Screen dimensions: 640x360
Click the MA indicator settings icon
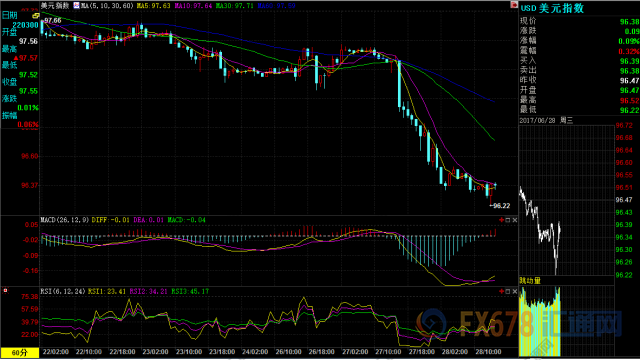click(76, 6)
